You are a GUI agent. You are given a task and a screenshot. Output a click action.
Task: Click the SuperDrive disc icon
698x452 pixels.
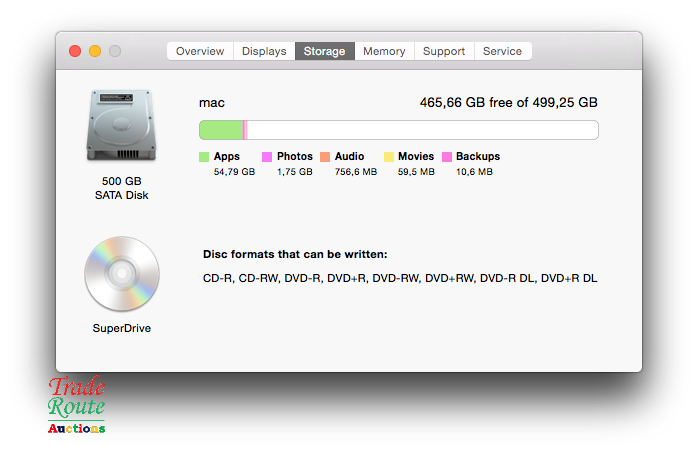pyautogui.click(x=121, y=273)
